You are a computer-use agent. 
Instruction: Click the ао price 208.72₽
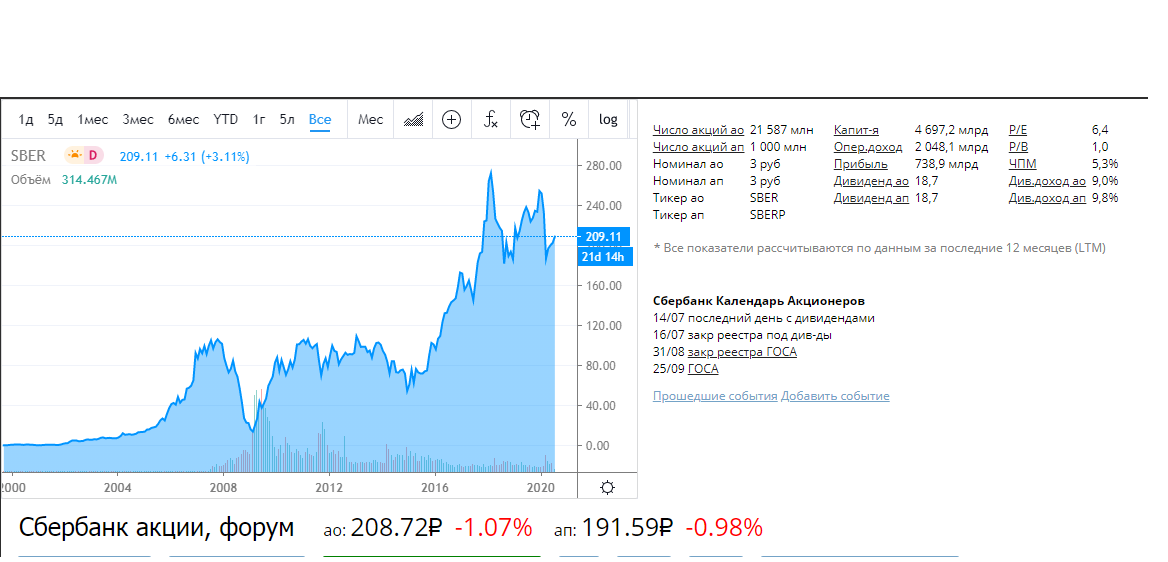pos(396,528)
